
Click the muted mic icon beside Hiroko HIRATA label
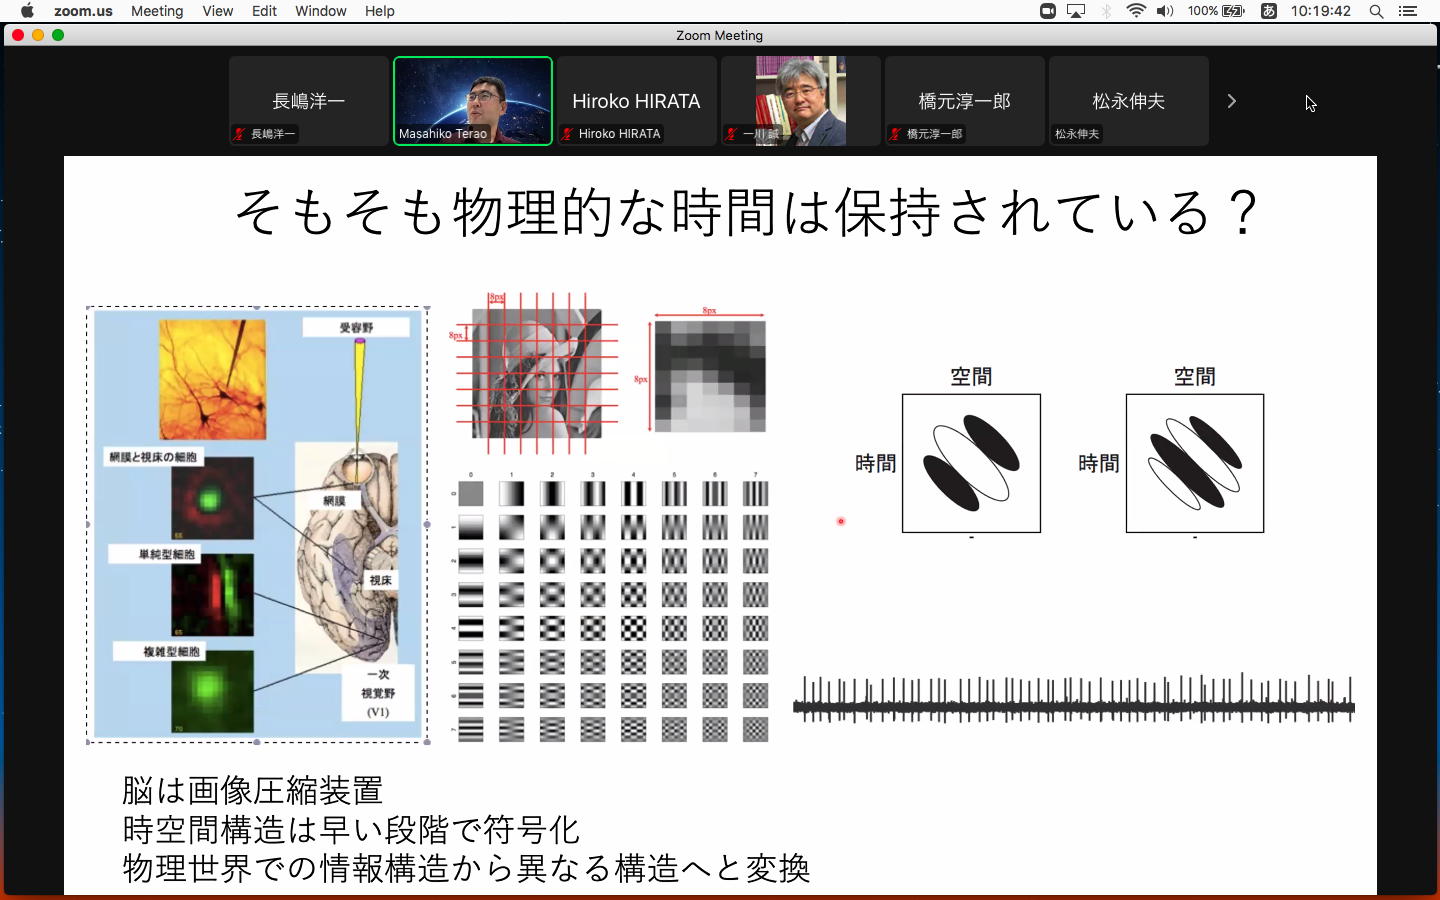coord(568,134)
